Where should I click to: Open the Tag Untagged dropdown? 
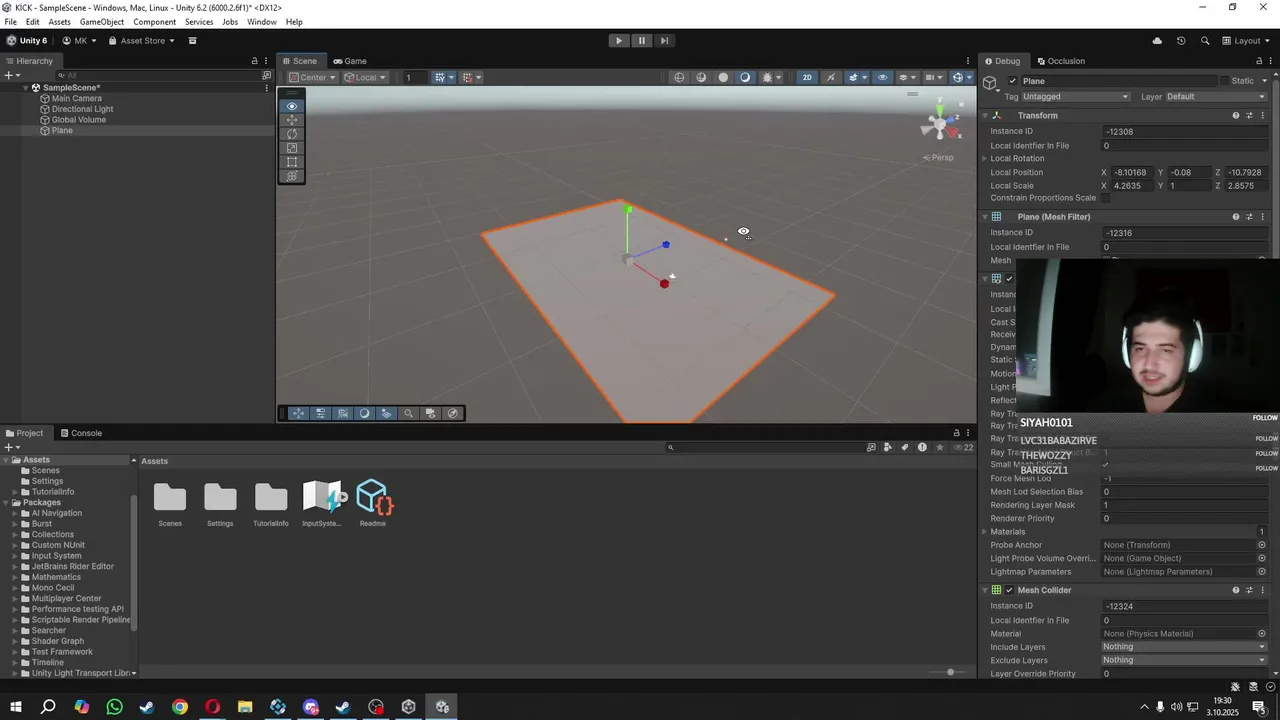1075,97
